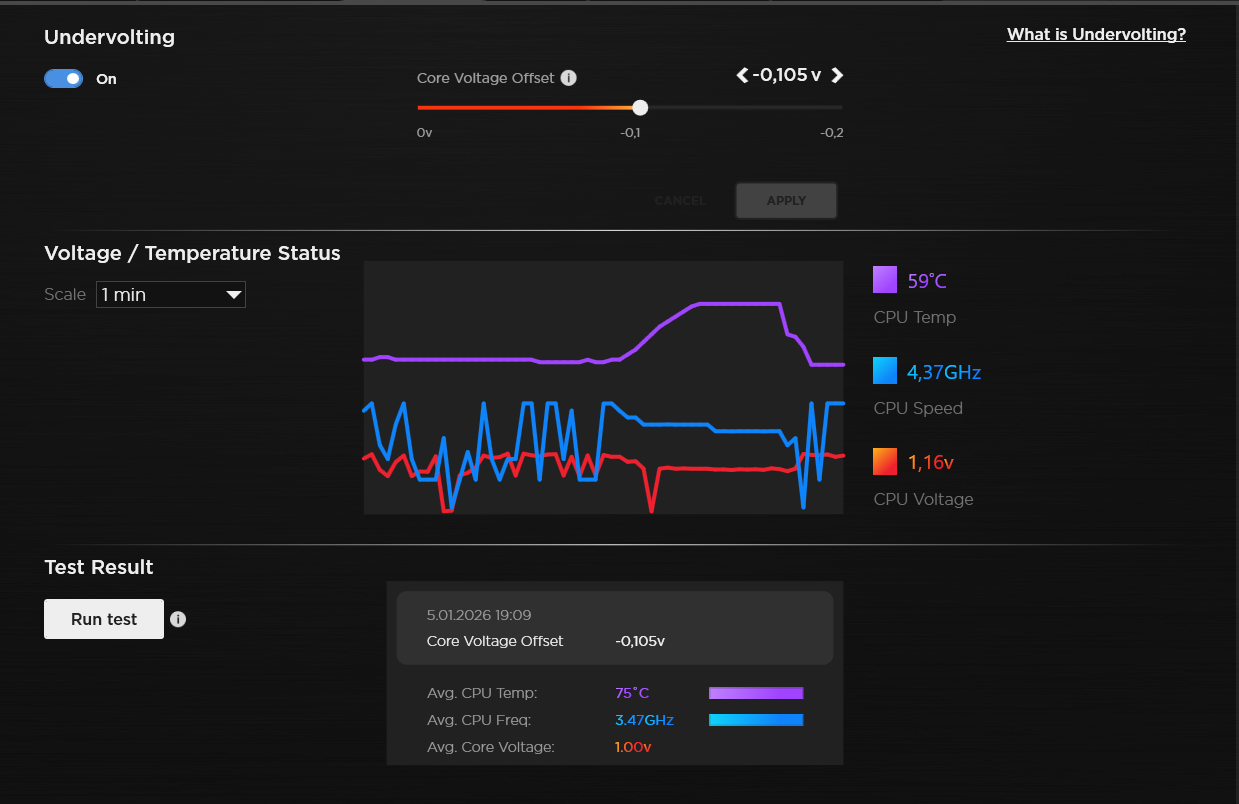Click the Cancel button
The image size is (1239, 804).
pos(680,201)
